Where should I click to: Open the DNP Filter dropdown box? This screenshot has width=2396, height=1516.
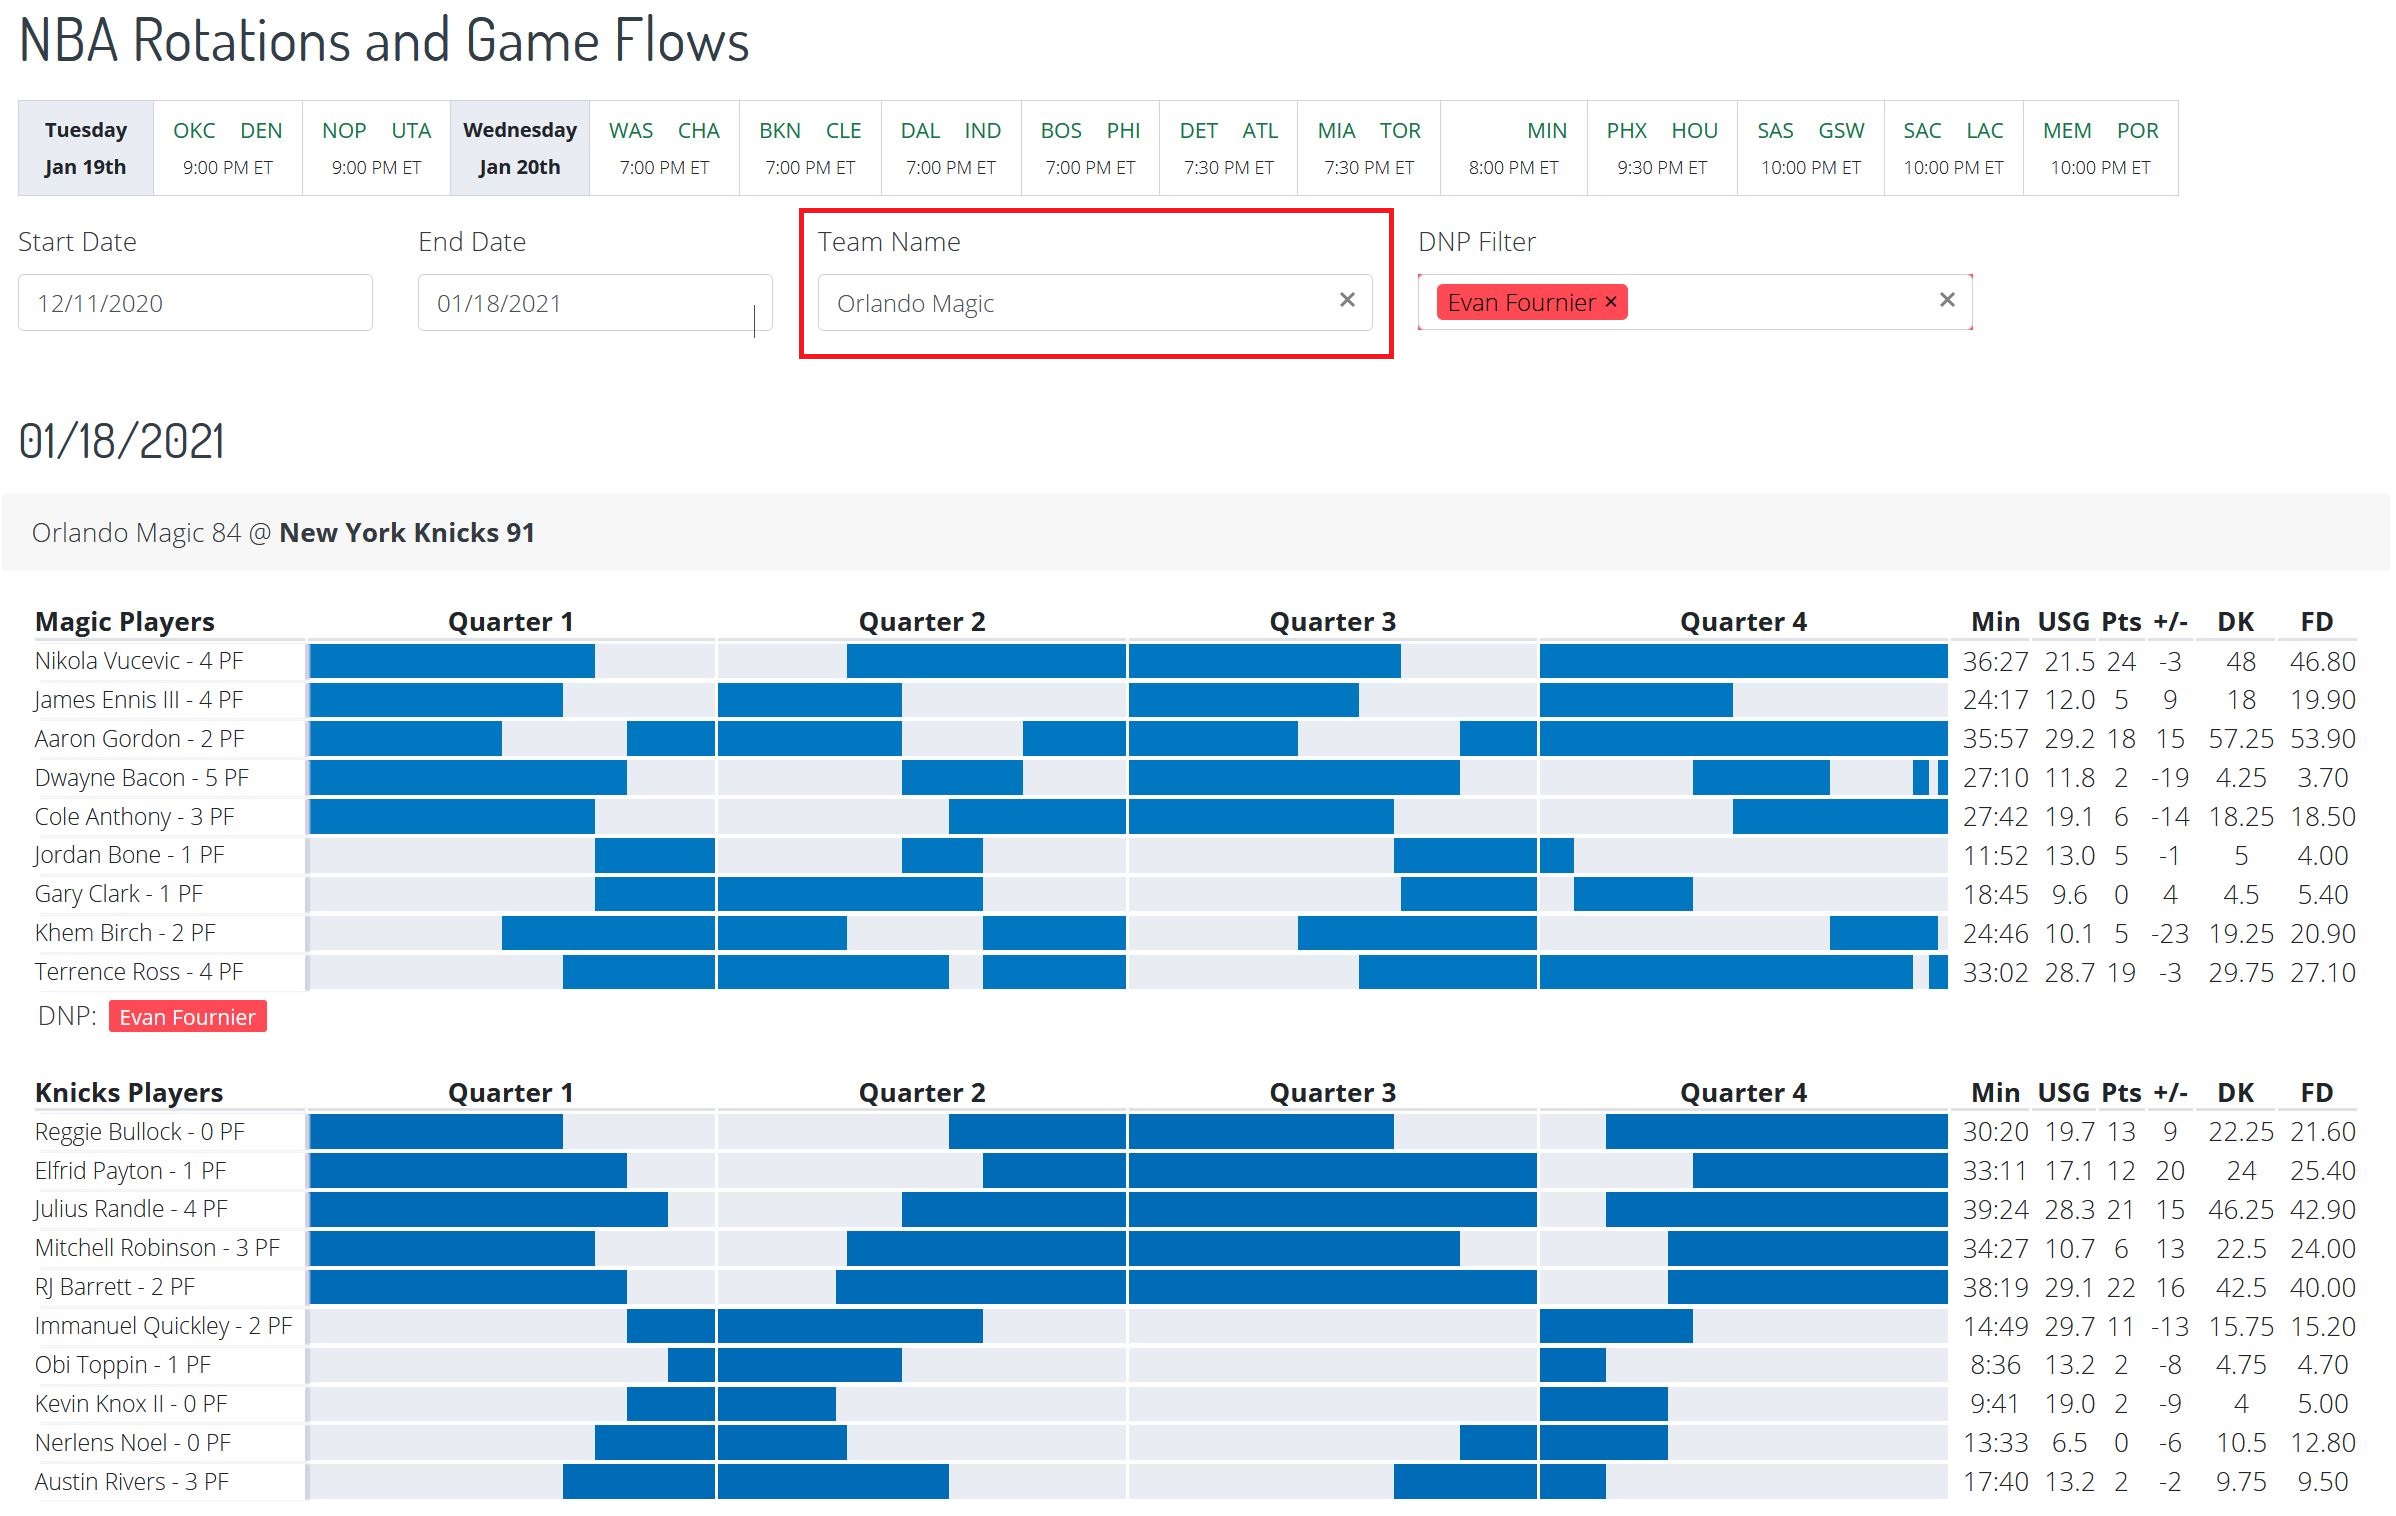(x=1780, y=302)
